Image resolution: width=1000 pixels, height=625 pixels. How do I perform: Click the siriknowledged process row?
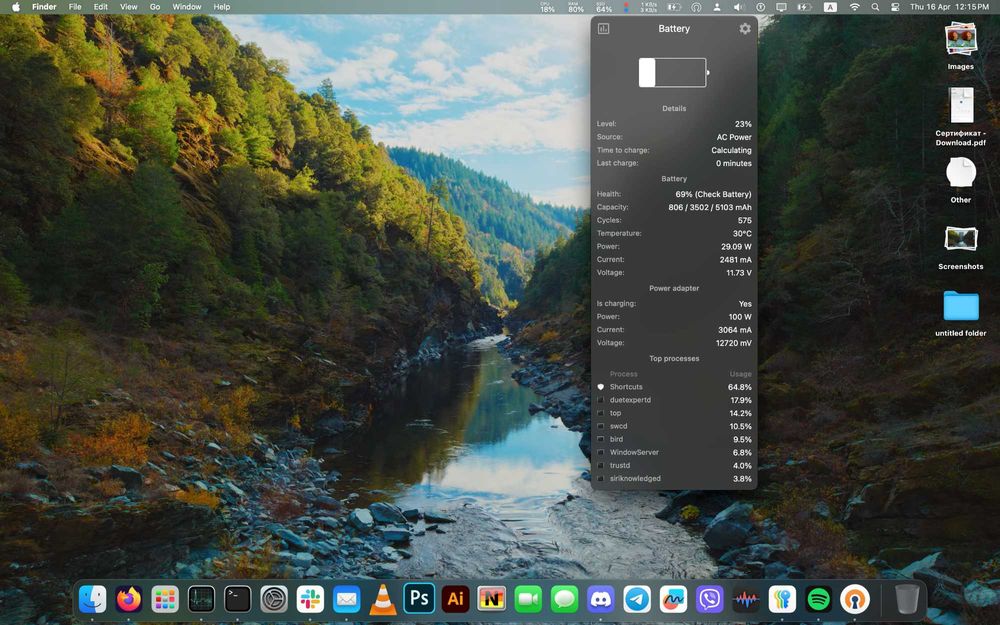[x=674, y=479]
